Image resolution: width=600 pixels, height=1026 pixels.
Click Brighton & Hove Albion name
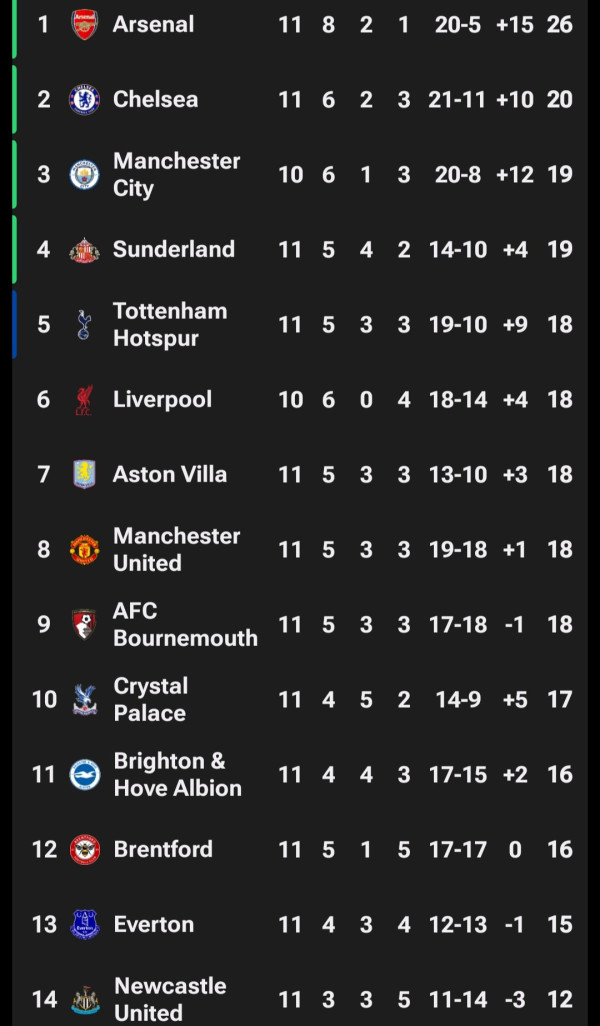pos(177,774)
